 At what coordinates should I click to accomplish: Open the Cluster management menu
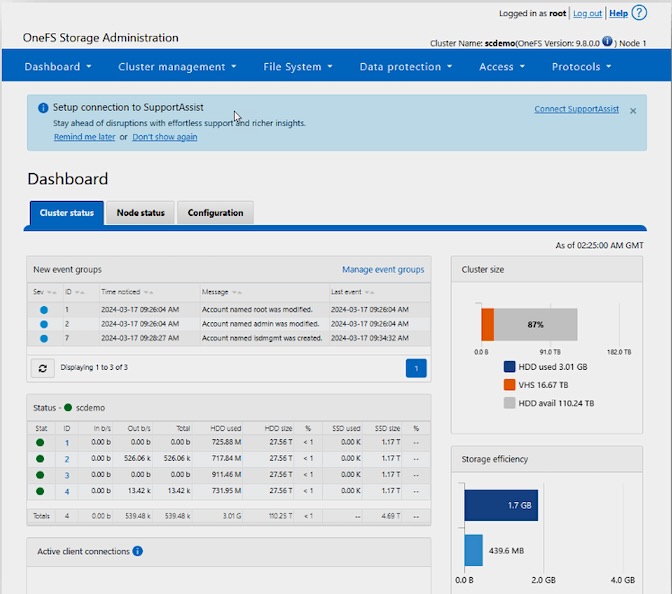(177, 66)
